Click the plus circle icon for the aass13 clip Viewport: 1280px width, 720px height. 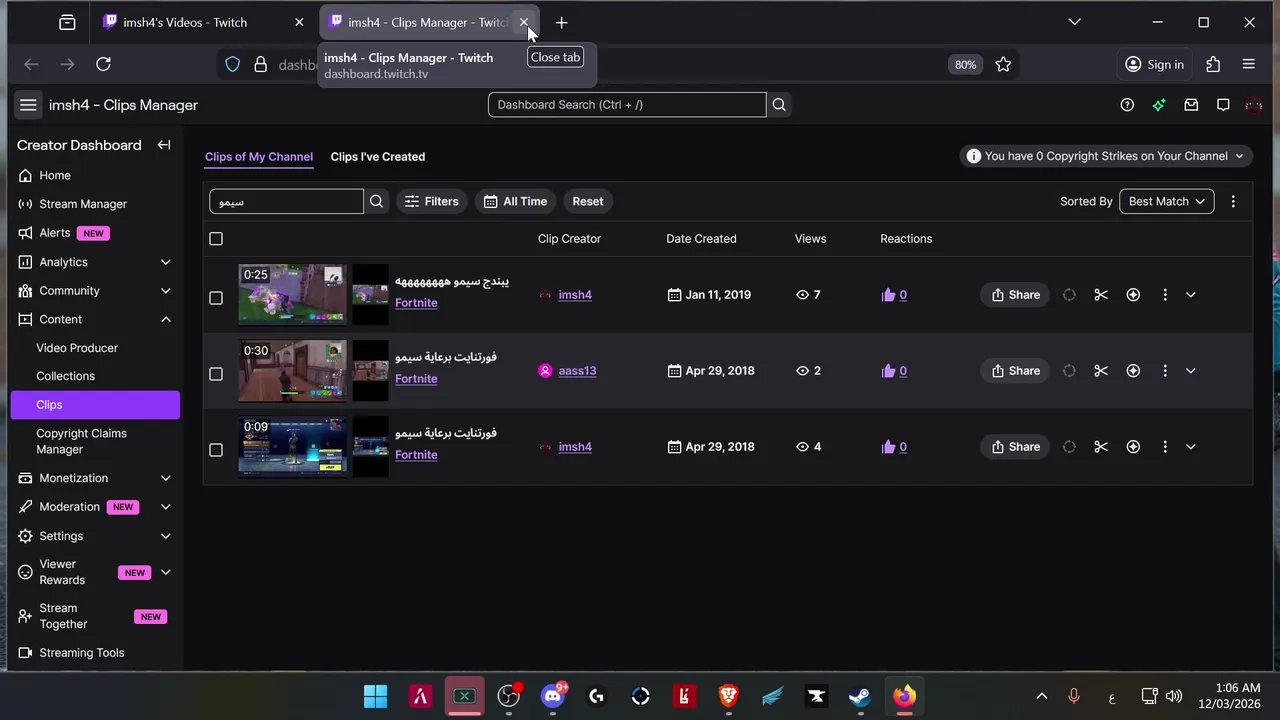click(x=1133, y=371)
